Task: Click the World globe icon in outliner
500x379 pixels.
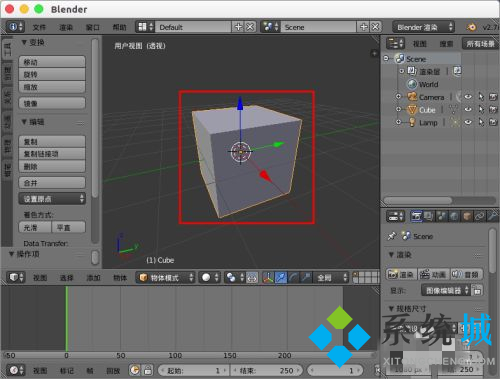Action: [x=412, y=84]
